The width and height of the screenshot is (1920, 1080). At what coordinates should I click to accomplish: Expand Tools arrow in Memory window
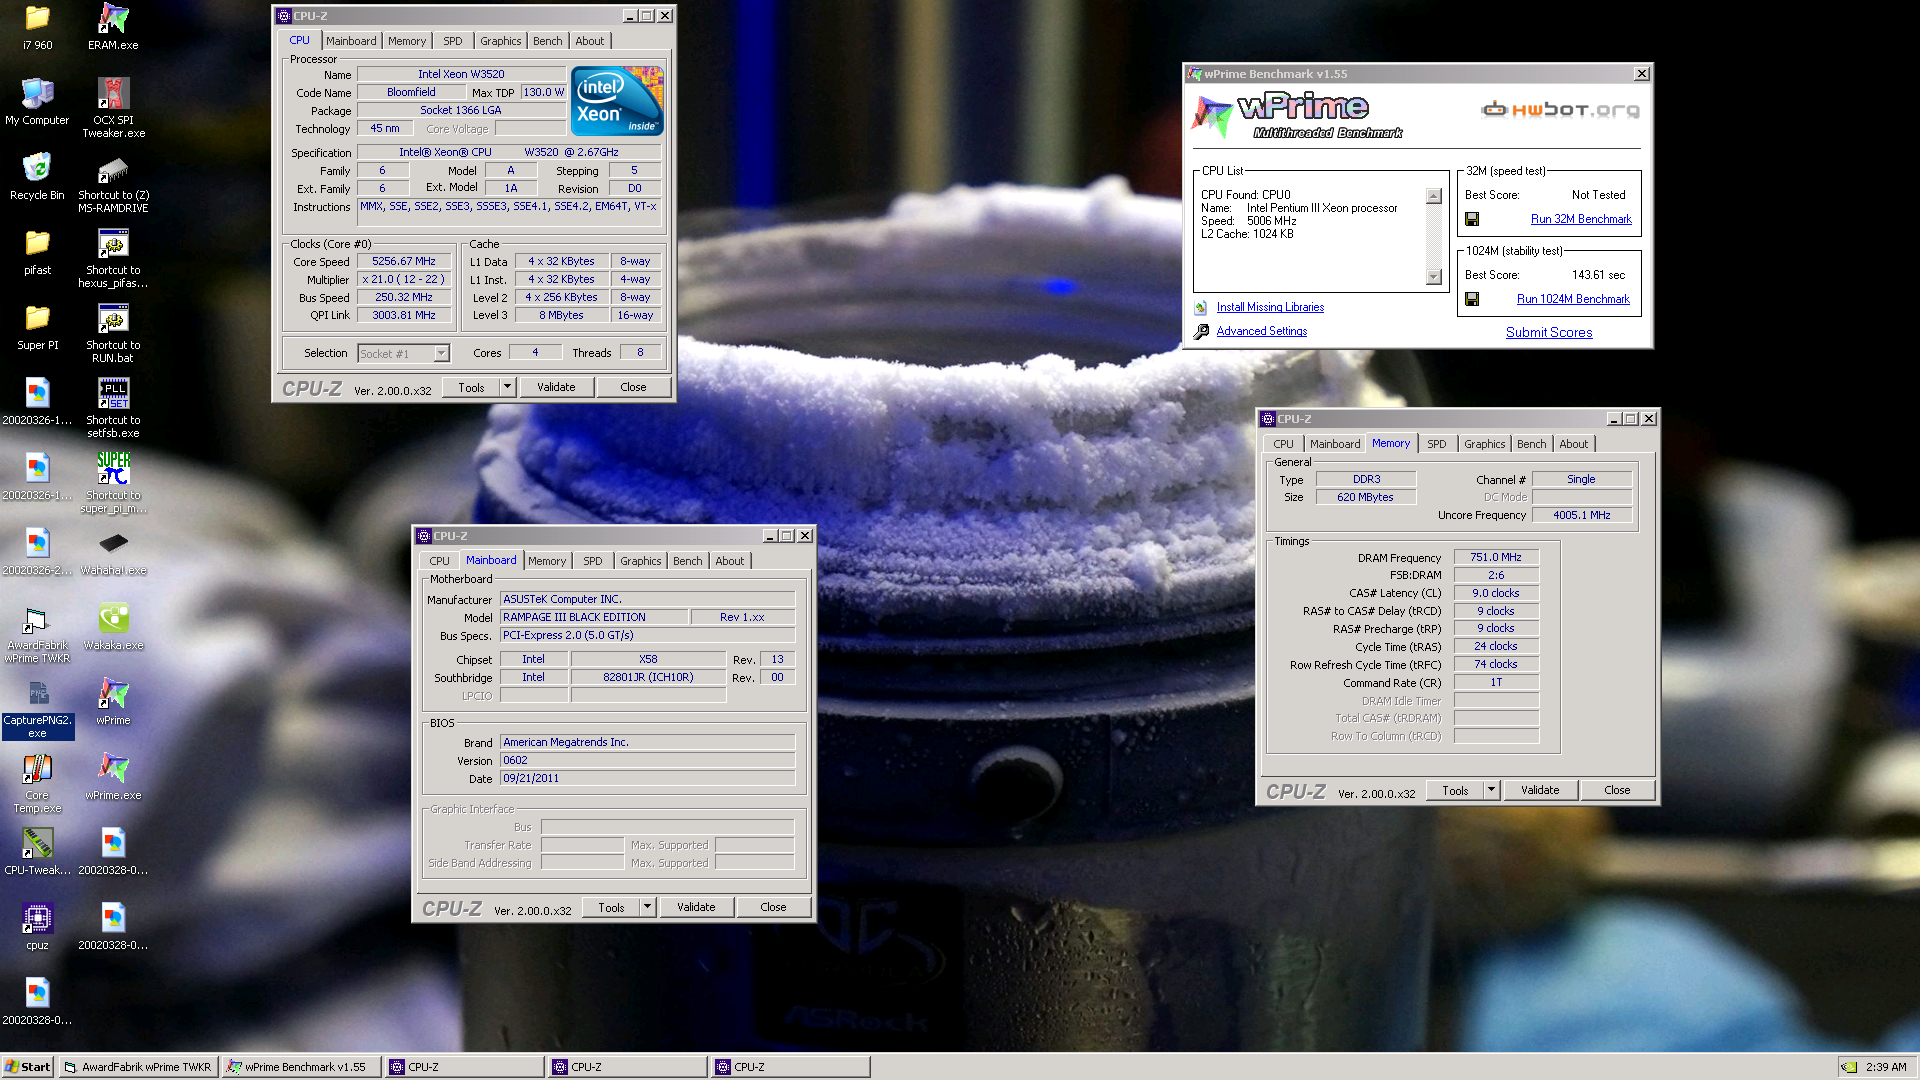click(x=1491, y=790)
